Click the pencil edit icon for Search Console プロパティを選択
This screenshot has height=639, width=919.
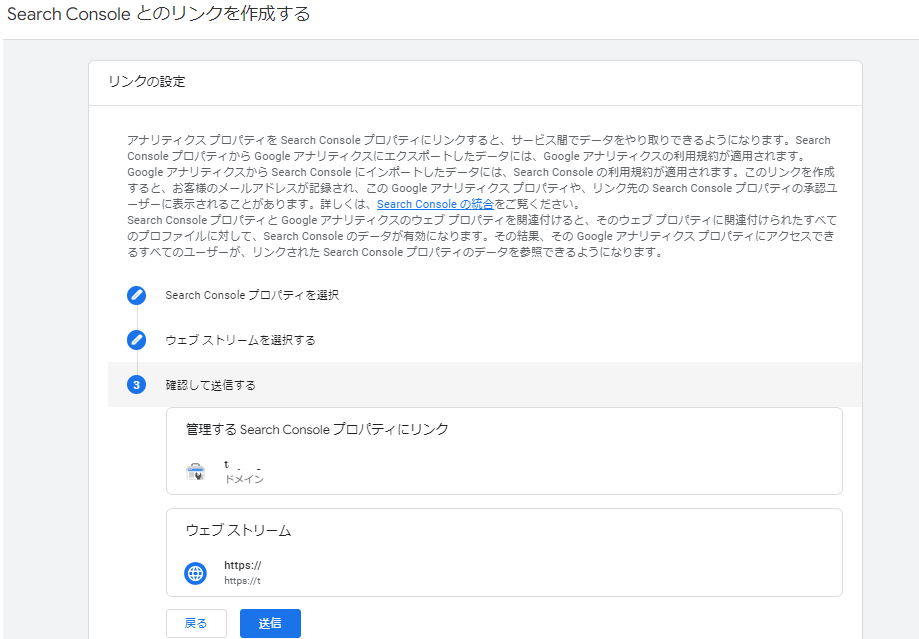click(x=137, y=295)
